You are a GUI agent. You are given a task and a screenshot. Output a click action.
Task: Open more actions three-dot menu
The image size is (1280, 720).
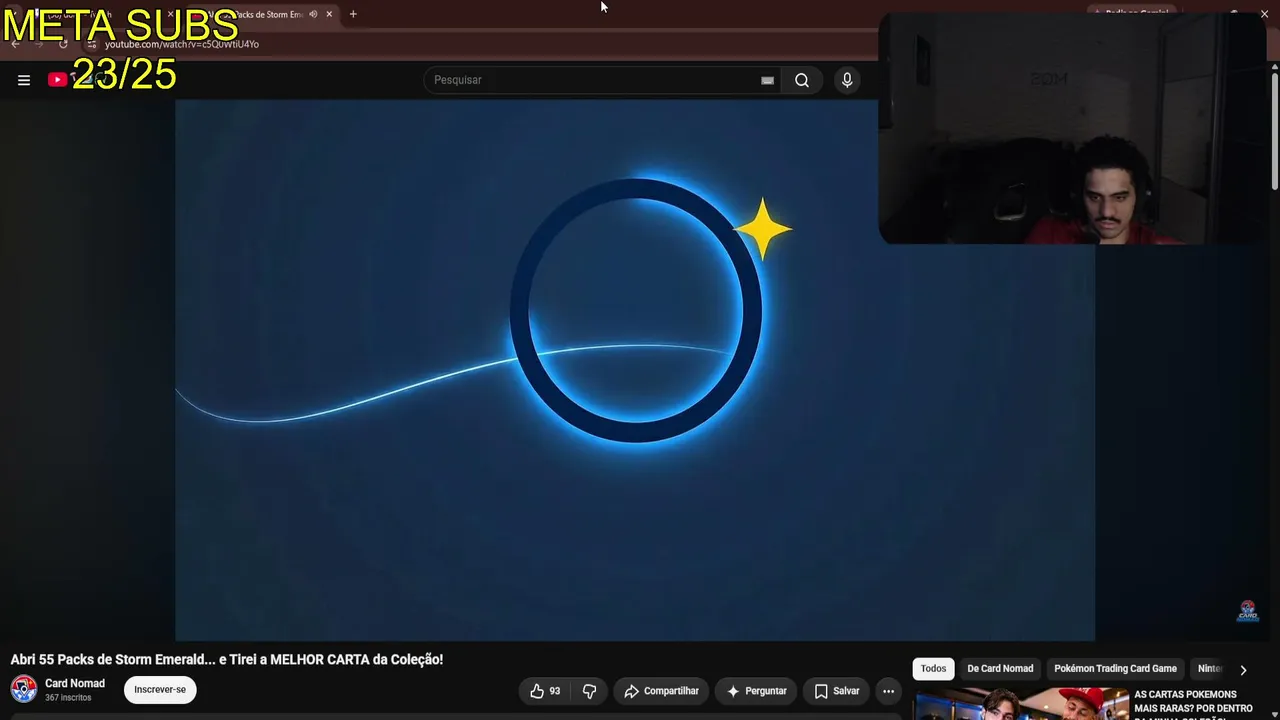pos(888,691)
